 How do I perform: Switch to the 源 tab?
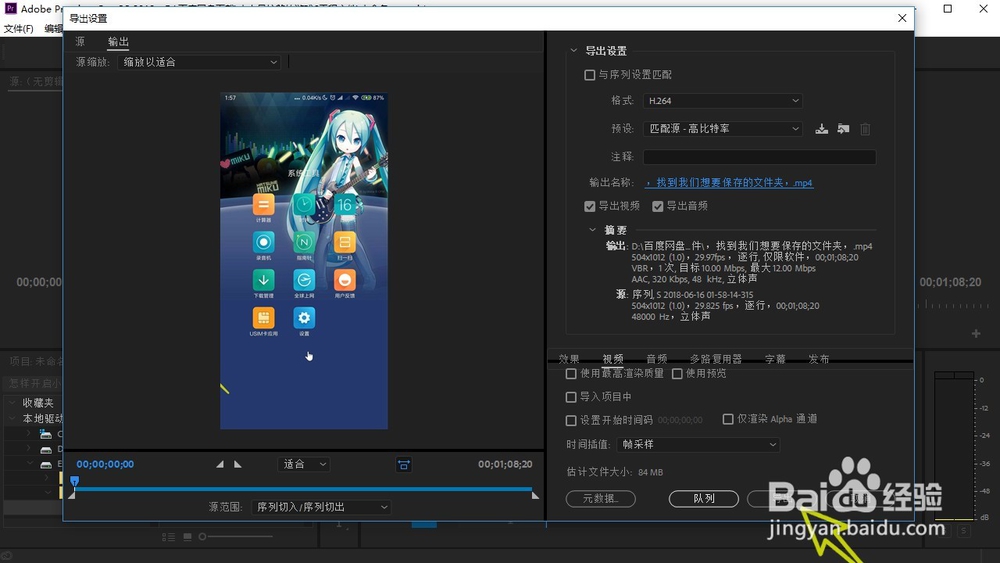coord(80,41)
